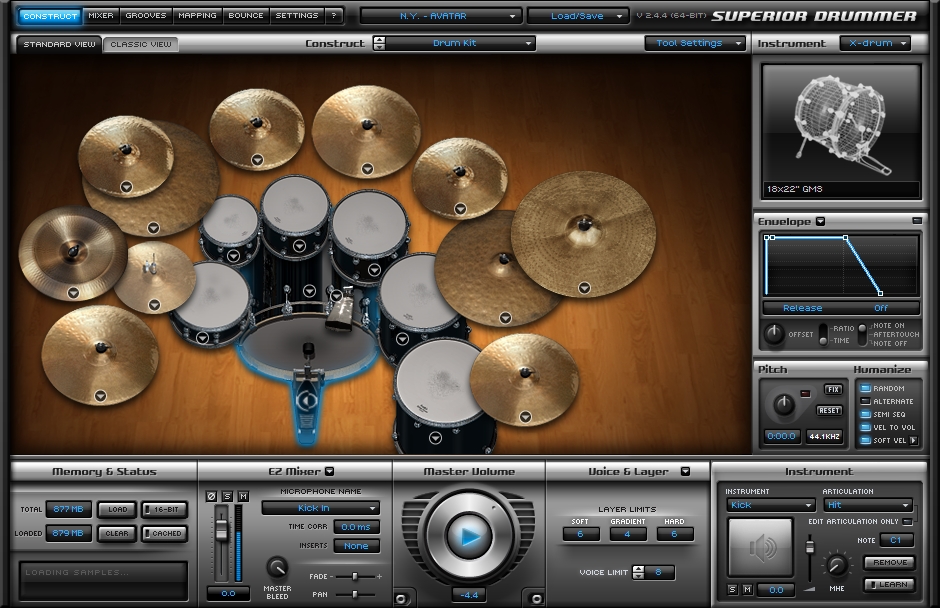This screenshot has width=940, height=608.
Task: Open the help question mark button
Action: tap(334, 16)
